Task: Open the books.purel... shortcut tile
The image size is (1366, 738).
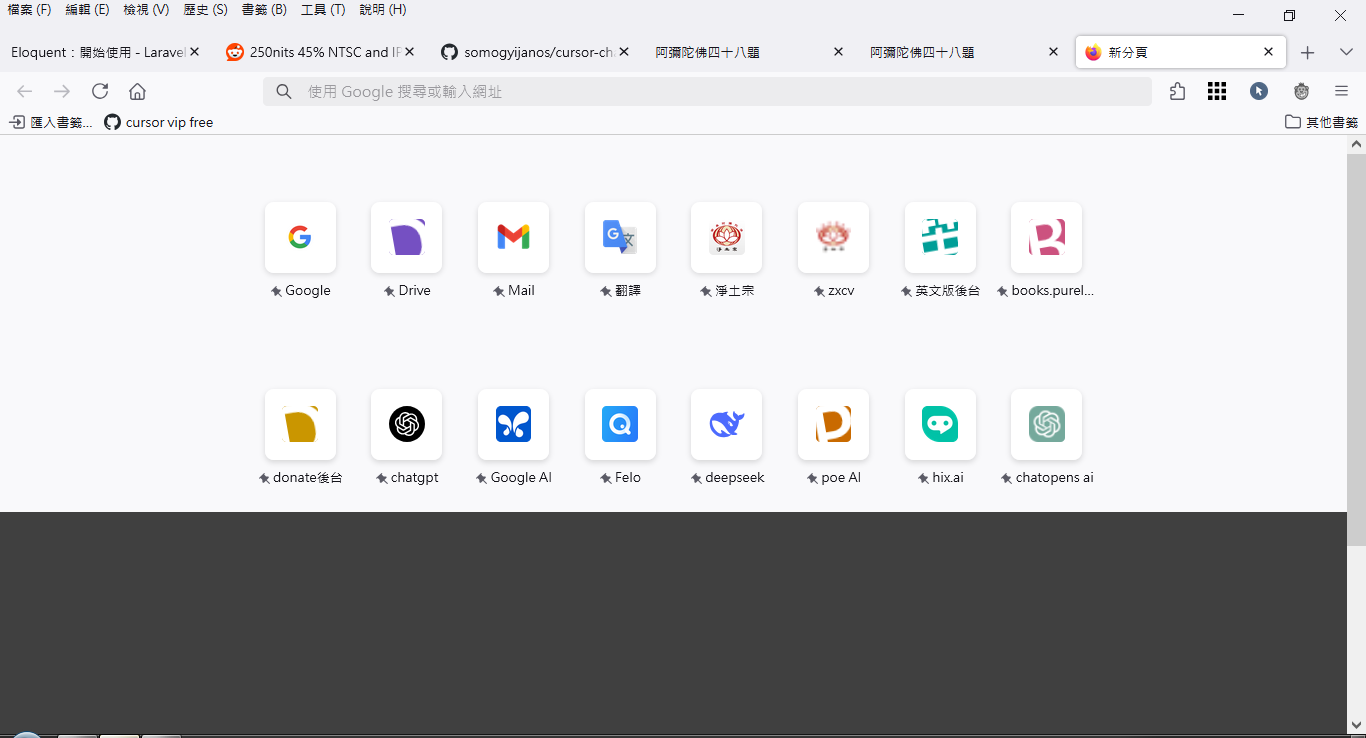Action: tap(1047, 238)
